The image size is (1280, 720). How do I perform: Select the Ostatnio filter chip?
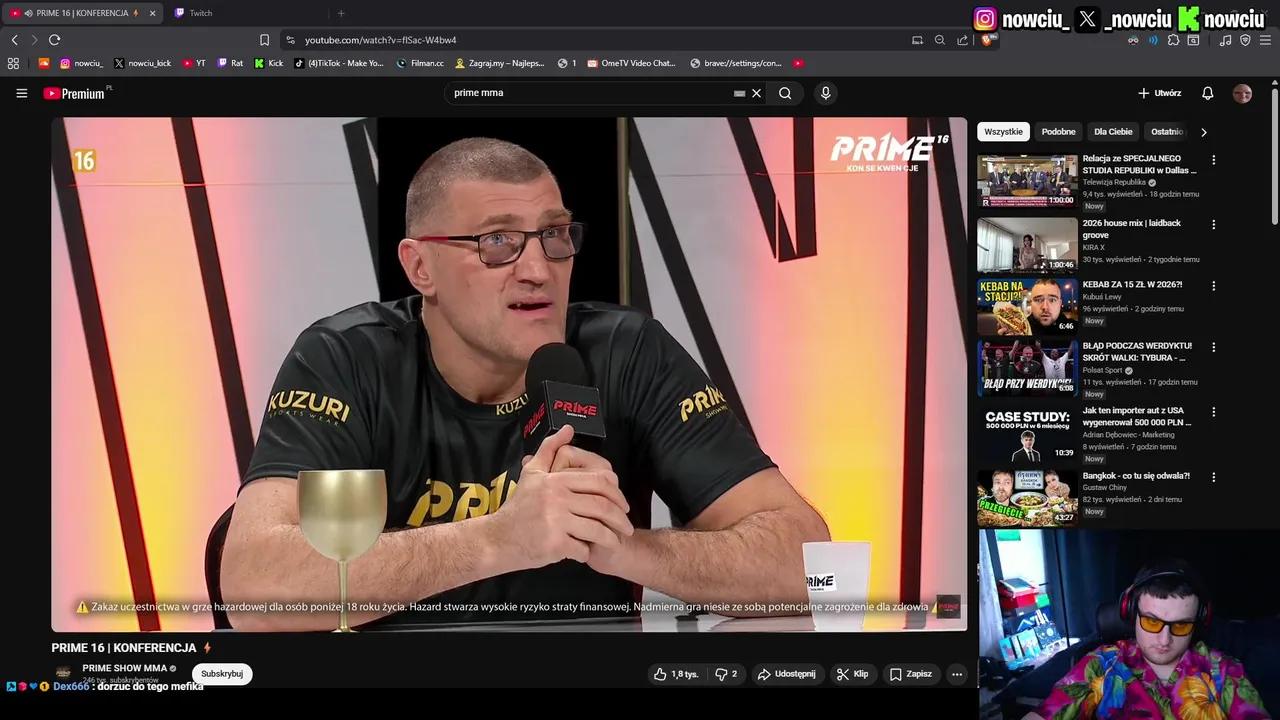click(x=1166, y=132)
